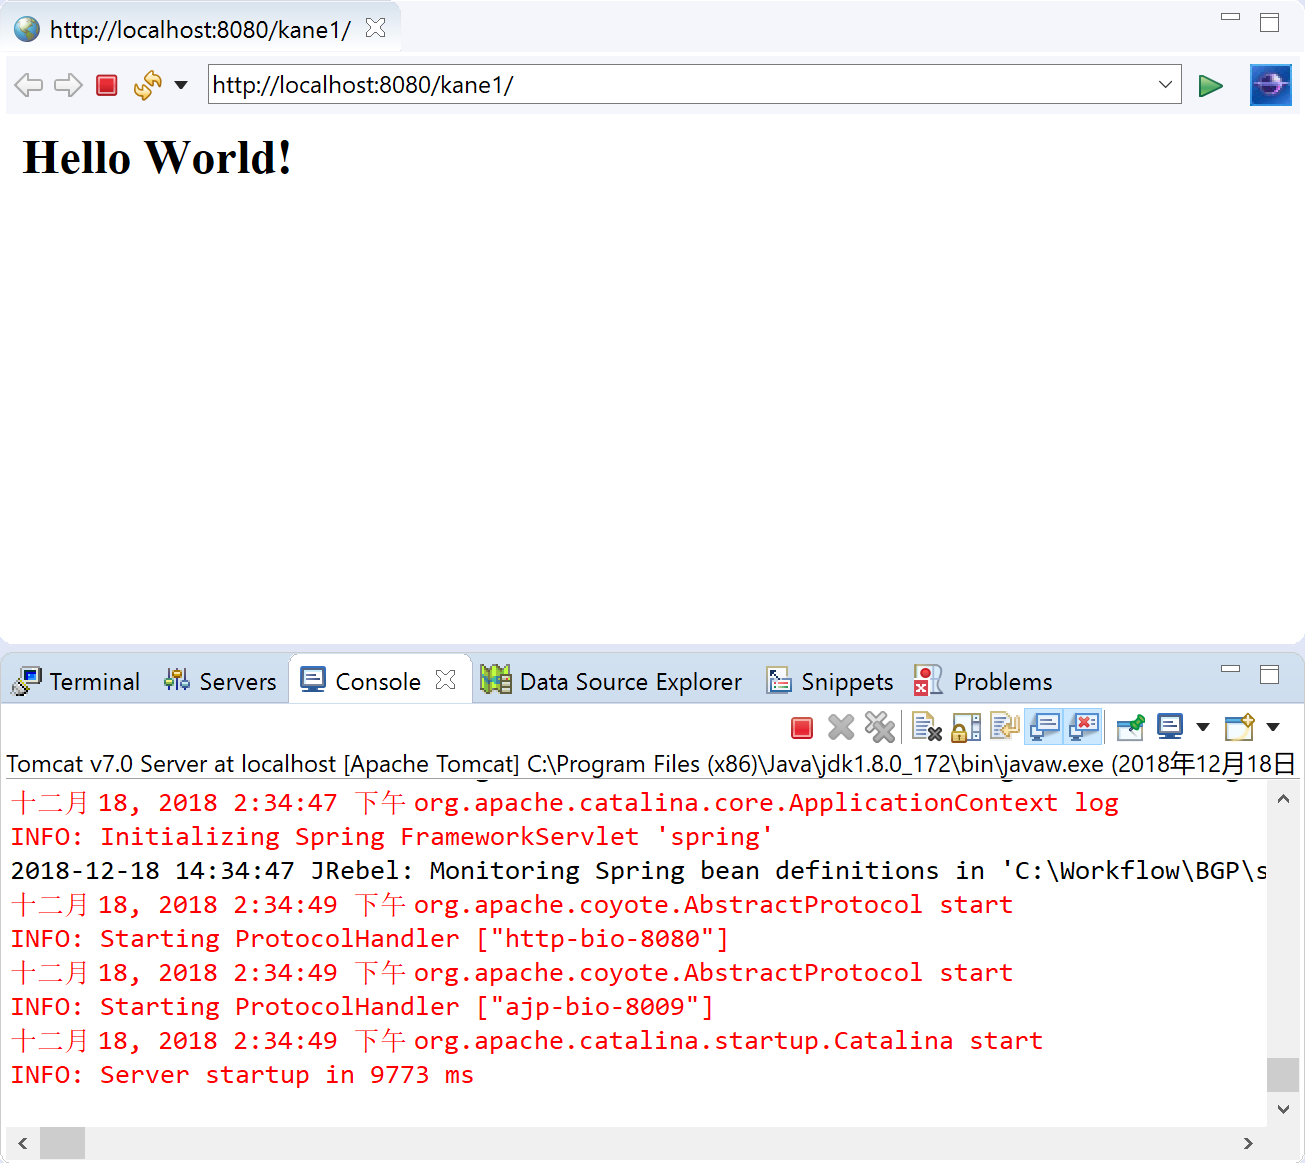Click the 'http-bio-8080' ProtocolHandler line
Screen dimensions: 1305x1163
(x=370, y=939)
